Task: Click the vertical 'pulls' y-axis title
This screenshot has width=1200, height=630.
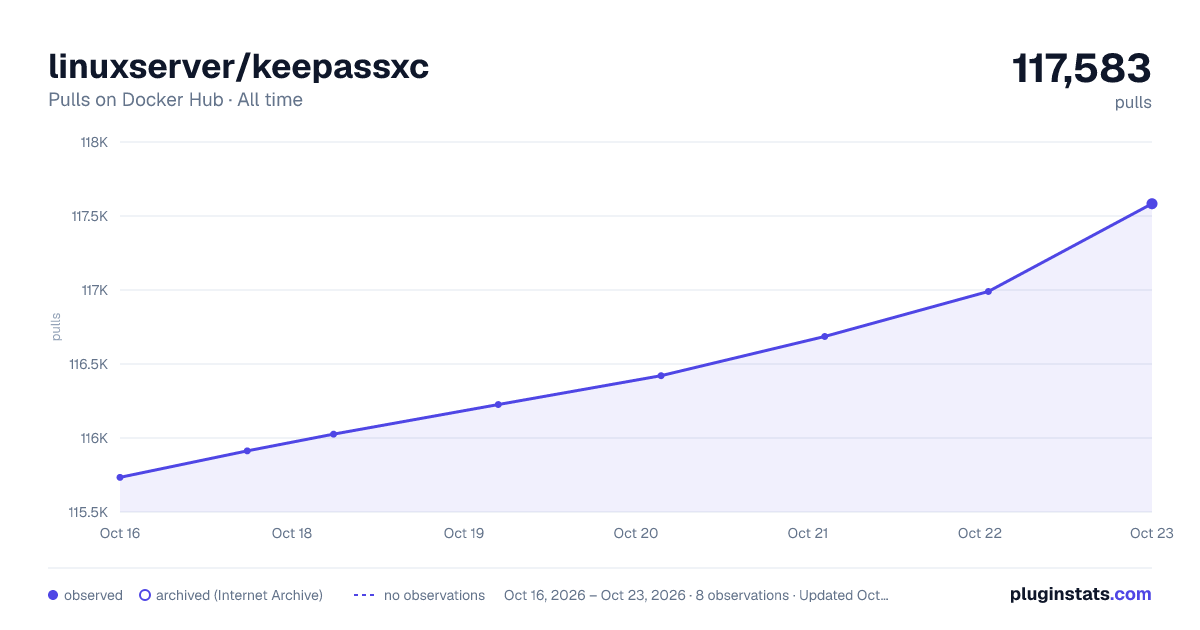Action: click(56, 327)
